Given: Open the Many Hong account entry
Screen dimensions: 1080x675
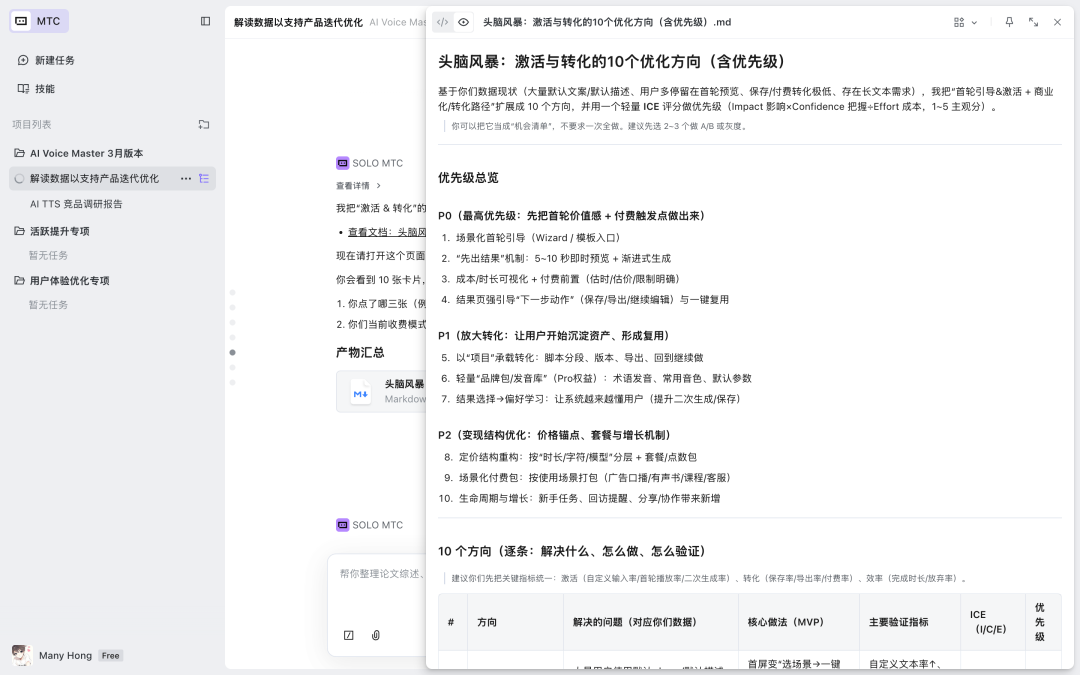Looking at the screenshot, I should [63, 655].
